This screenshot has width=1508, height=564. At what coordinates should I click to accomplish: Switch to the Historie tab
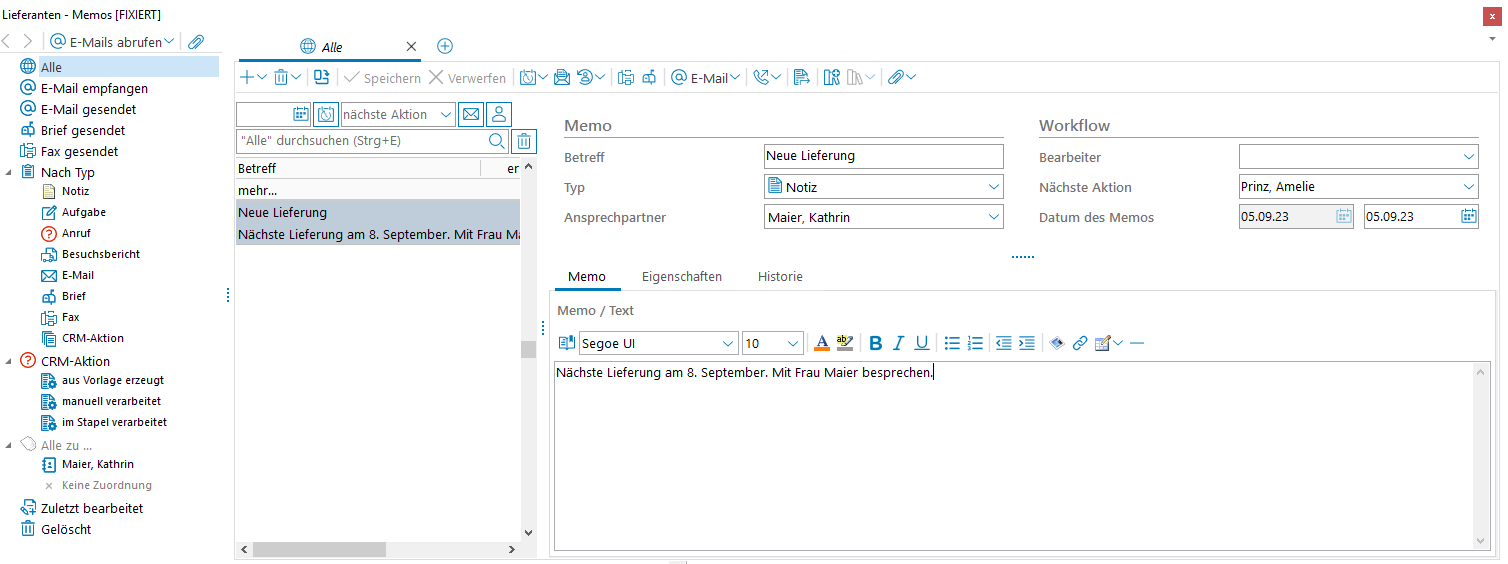click(x=780, y=276)
